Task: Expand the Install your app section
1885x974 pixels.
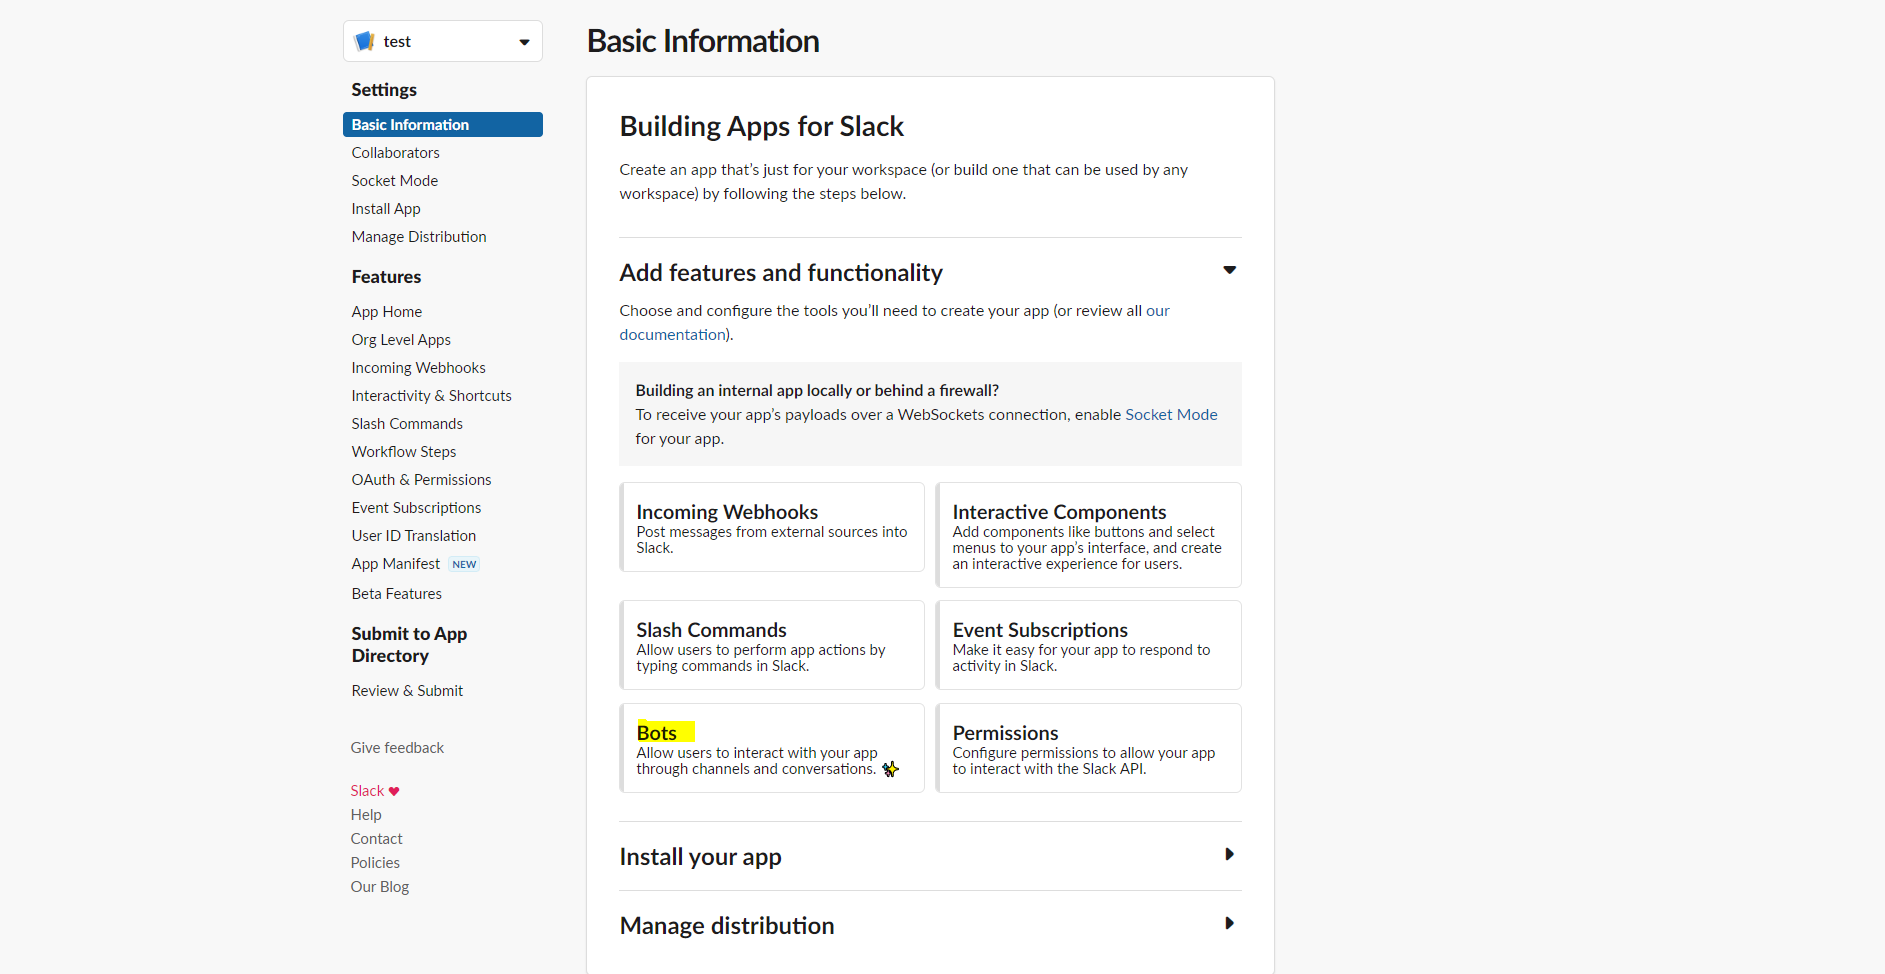Action: 1230,854
